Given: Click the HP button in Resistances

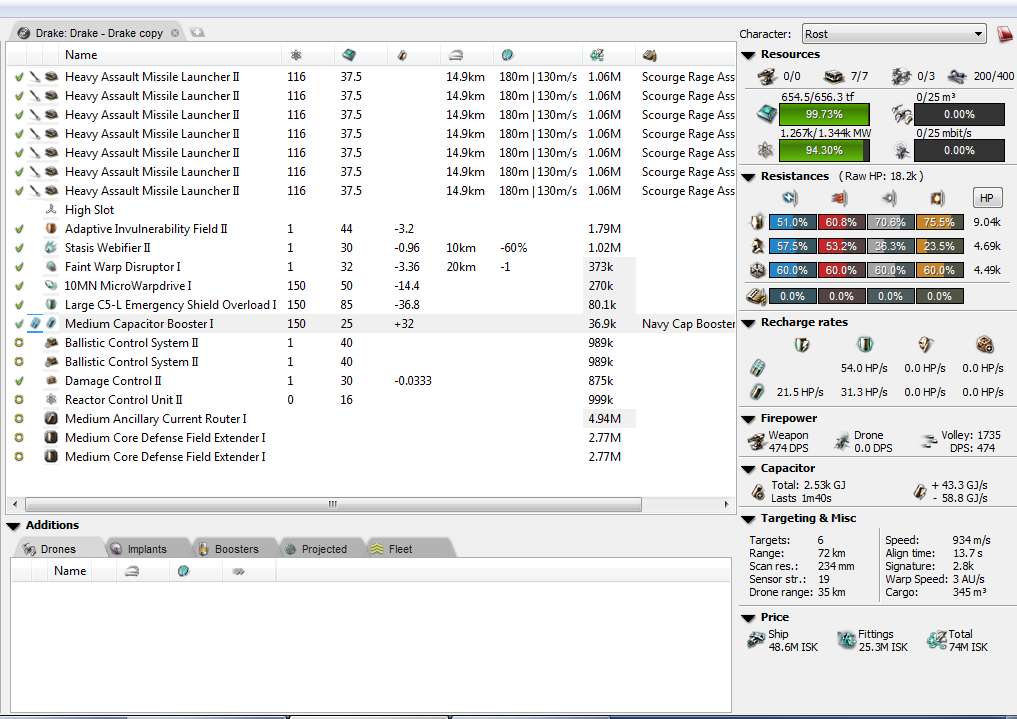Looking at the screenshot, I should click(987, 198).
